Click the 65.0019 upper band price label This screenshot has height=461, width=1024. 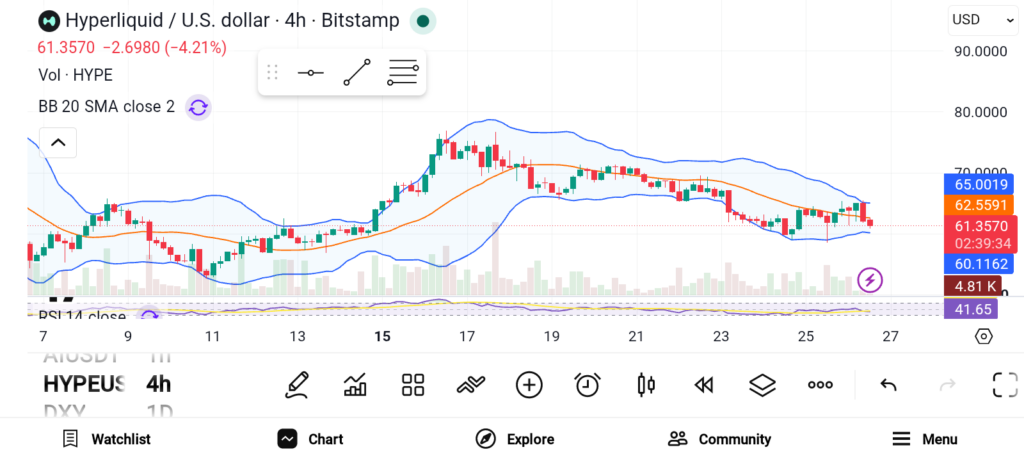(980, 185)
